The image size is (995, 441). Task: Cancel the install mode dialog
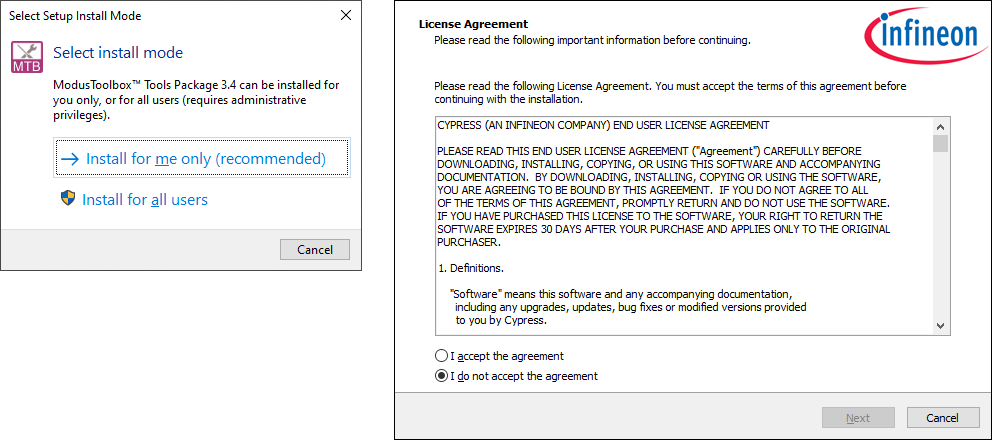point(314,249)
